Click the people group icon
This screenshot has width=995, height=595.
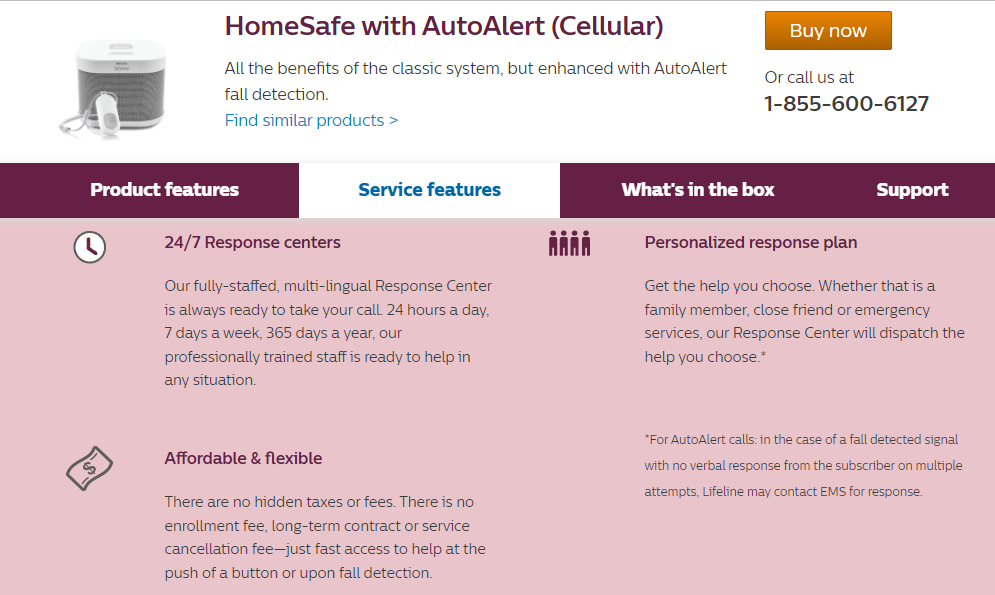tap(569, 243)
